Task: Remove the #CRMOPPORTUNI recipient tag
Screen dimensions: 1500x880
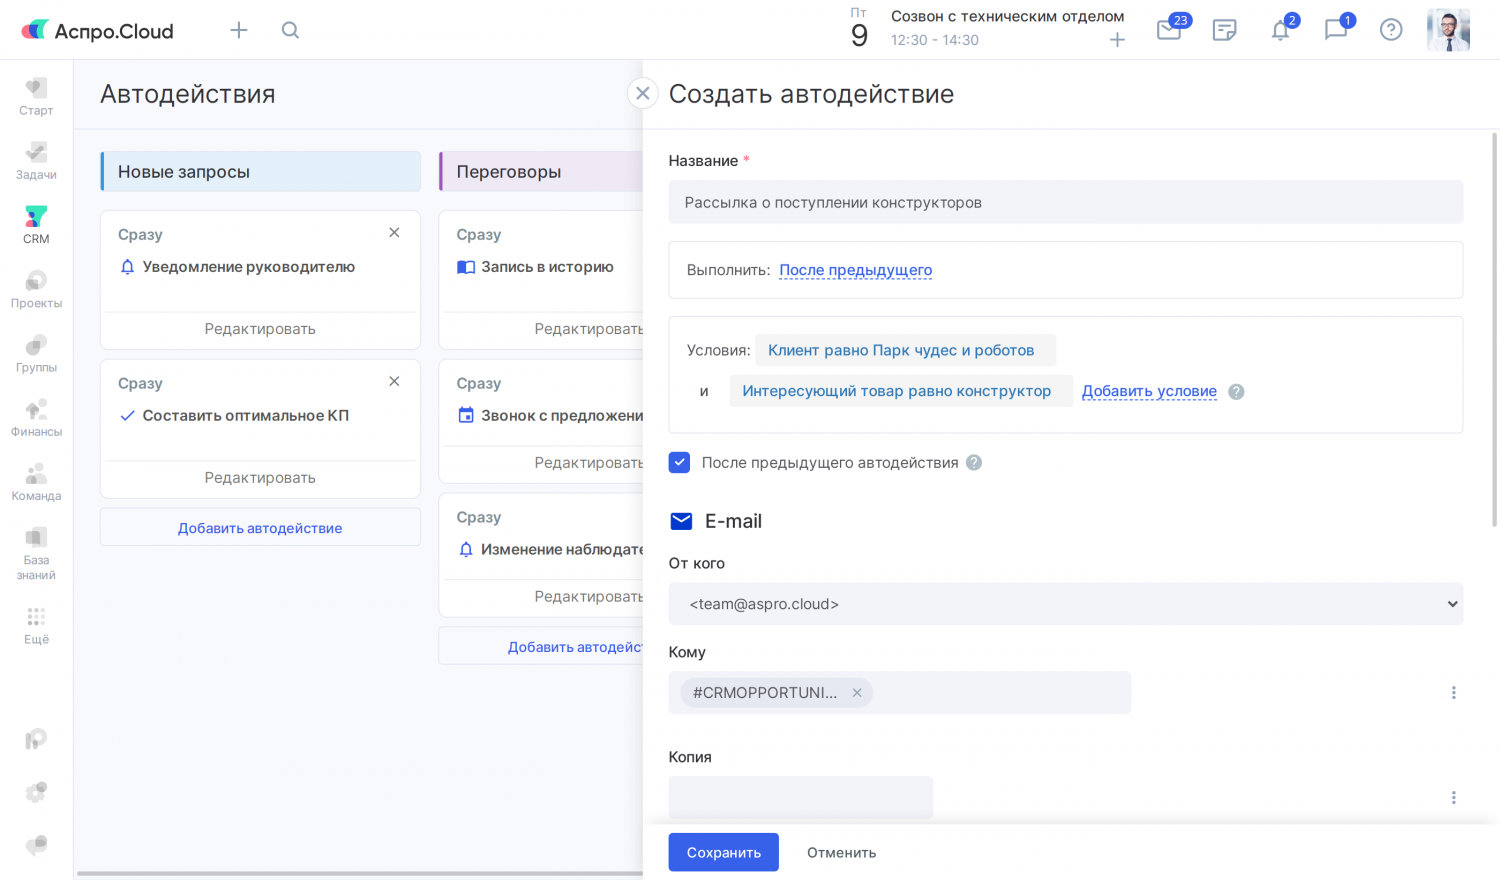Action: (857, 693)
